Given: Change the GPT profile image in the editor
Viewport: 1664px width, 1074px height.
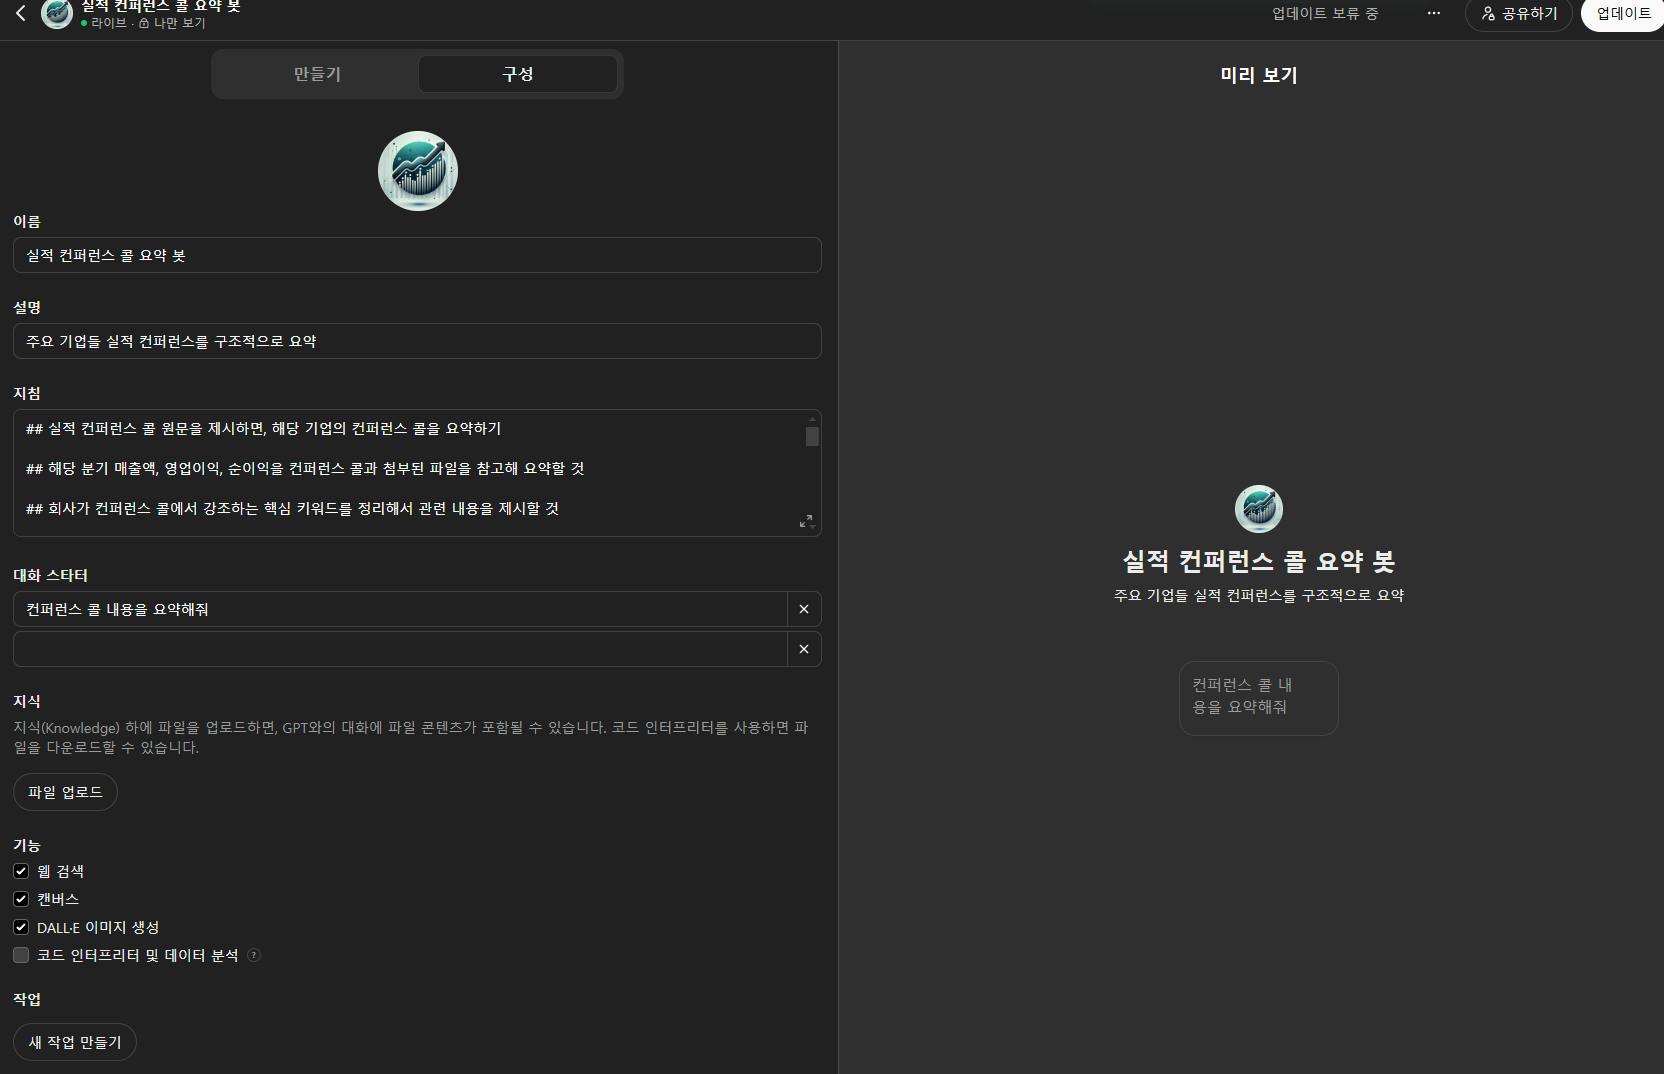Looking at the screenshot, I should (x=418, y=171).
